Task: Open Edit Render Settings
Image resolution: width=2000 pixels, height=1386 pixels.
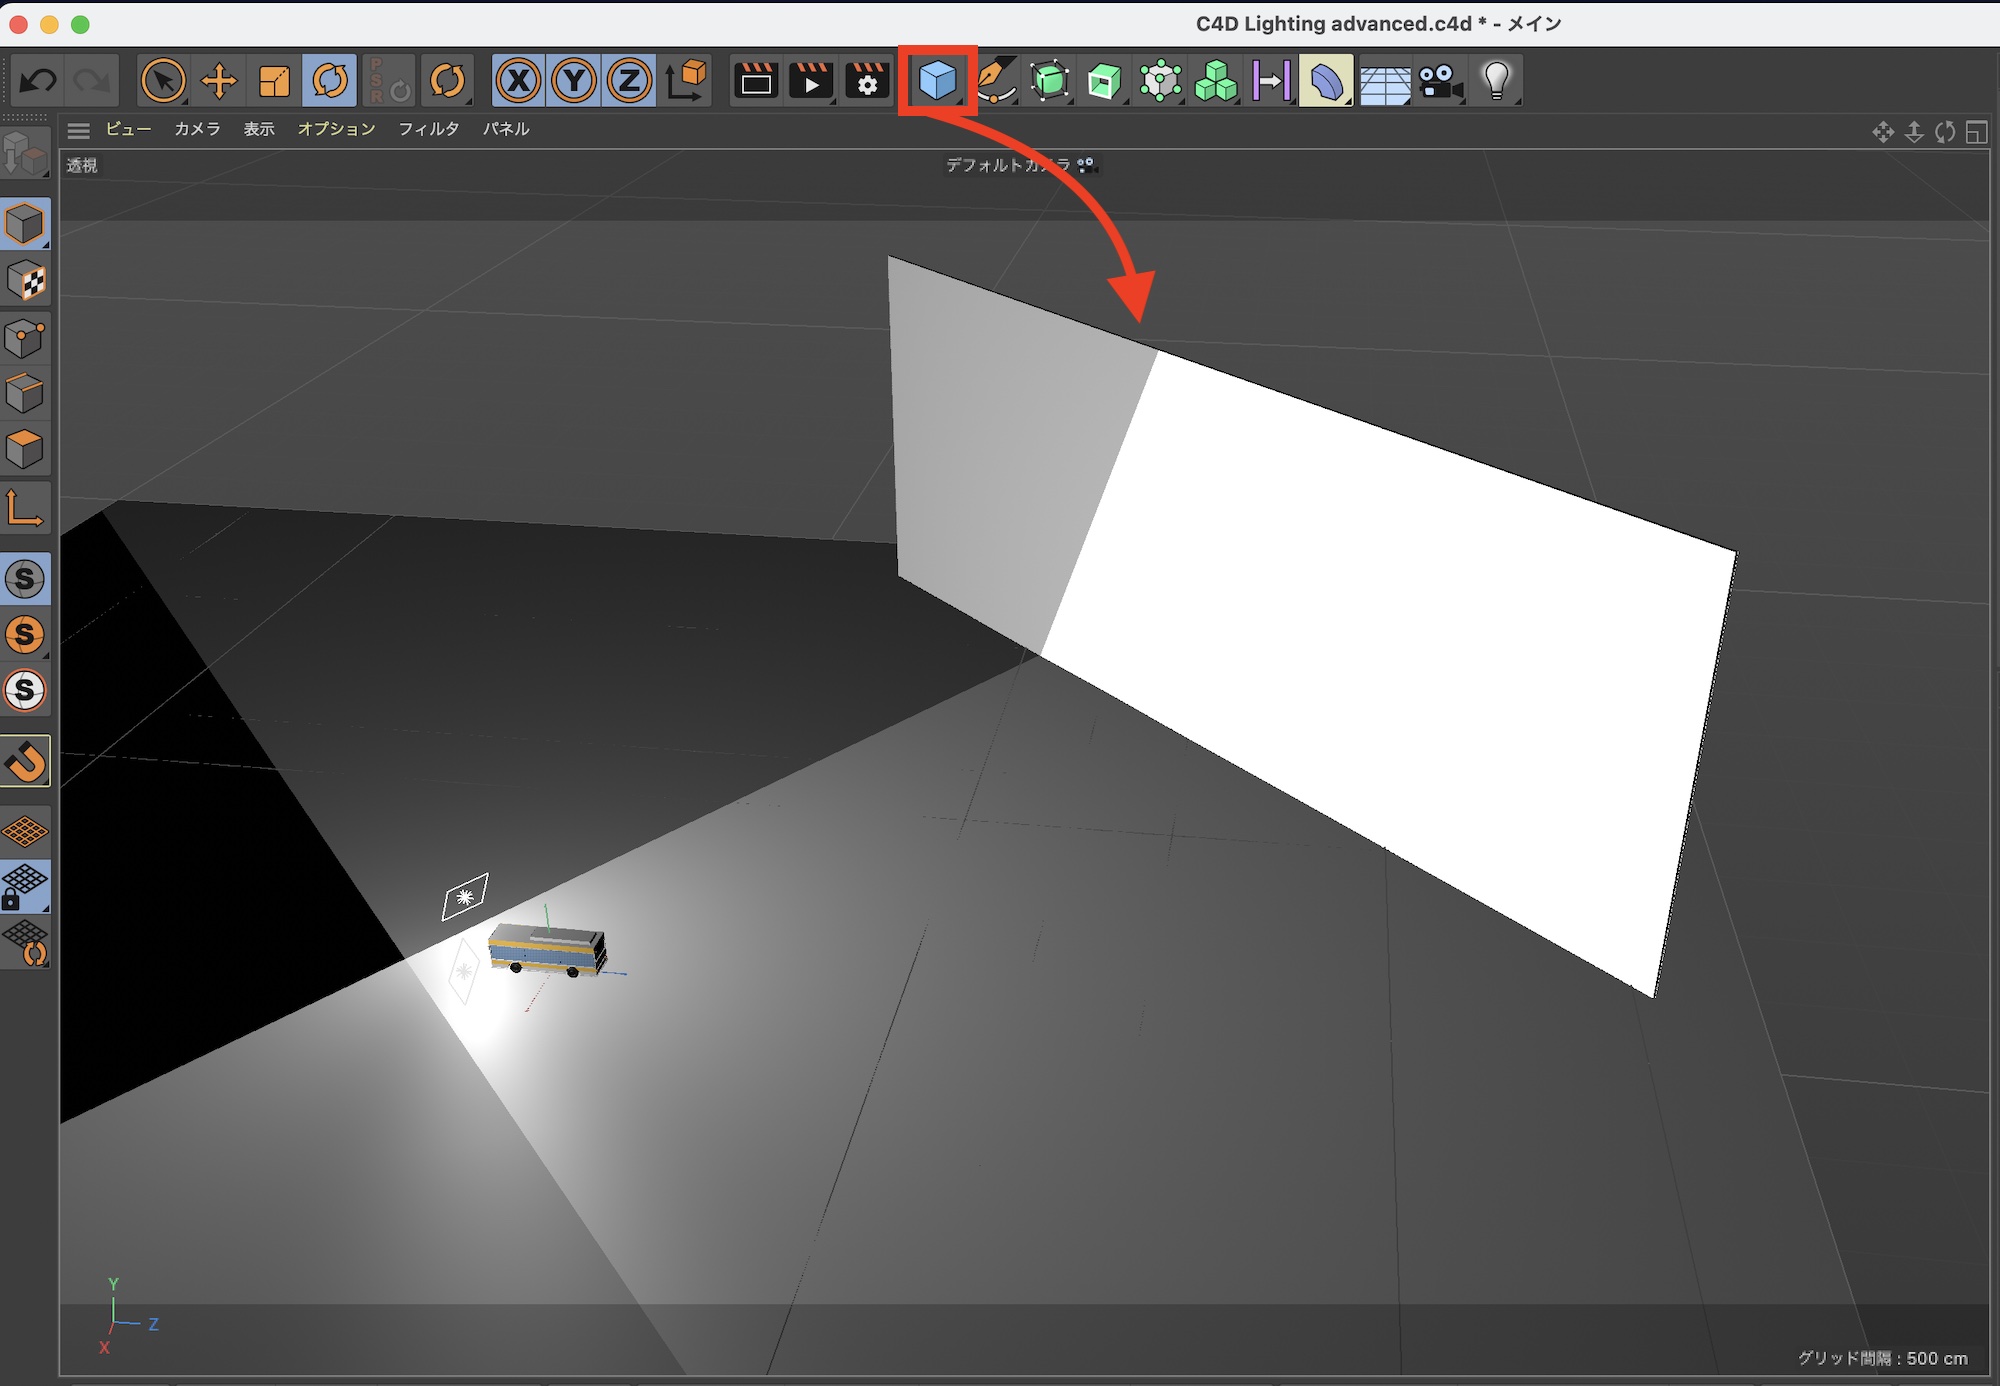Action: coord(867,81)
